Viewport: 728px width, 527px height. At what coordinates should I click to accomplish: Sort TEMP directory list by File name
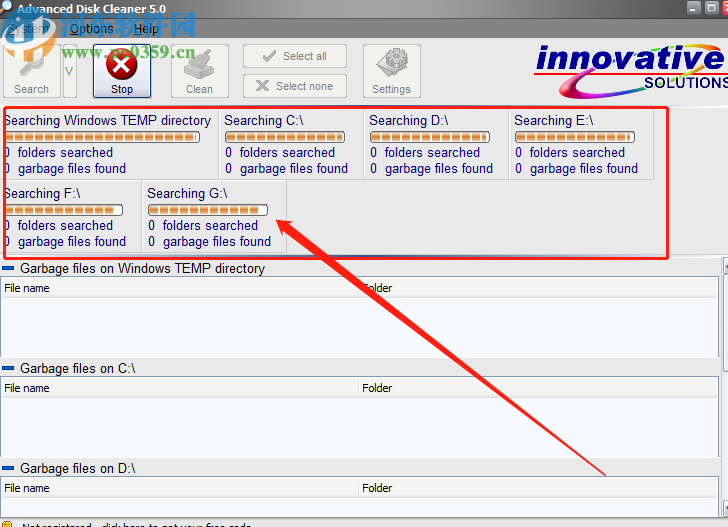pyautogui.click(x=180, y=288)
